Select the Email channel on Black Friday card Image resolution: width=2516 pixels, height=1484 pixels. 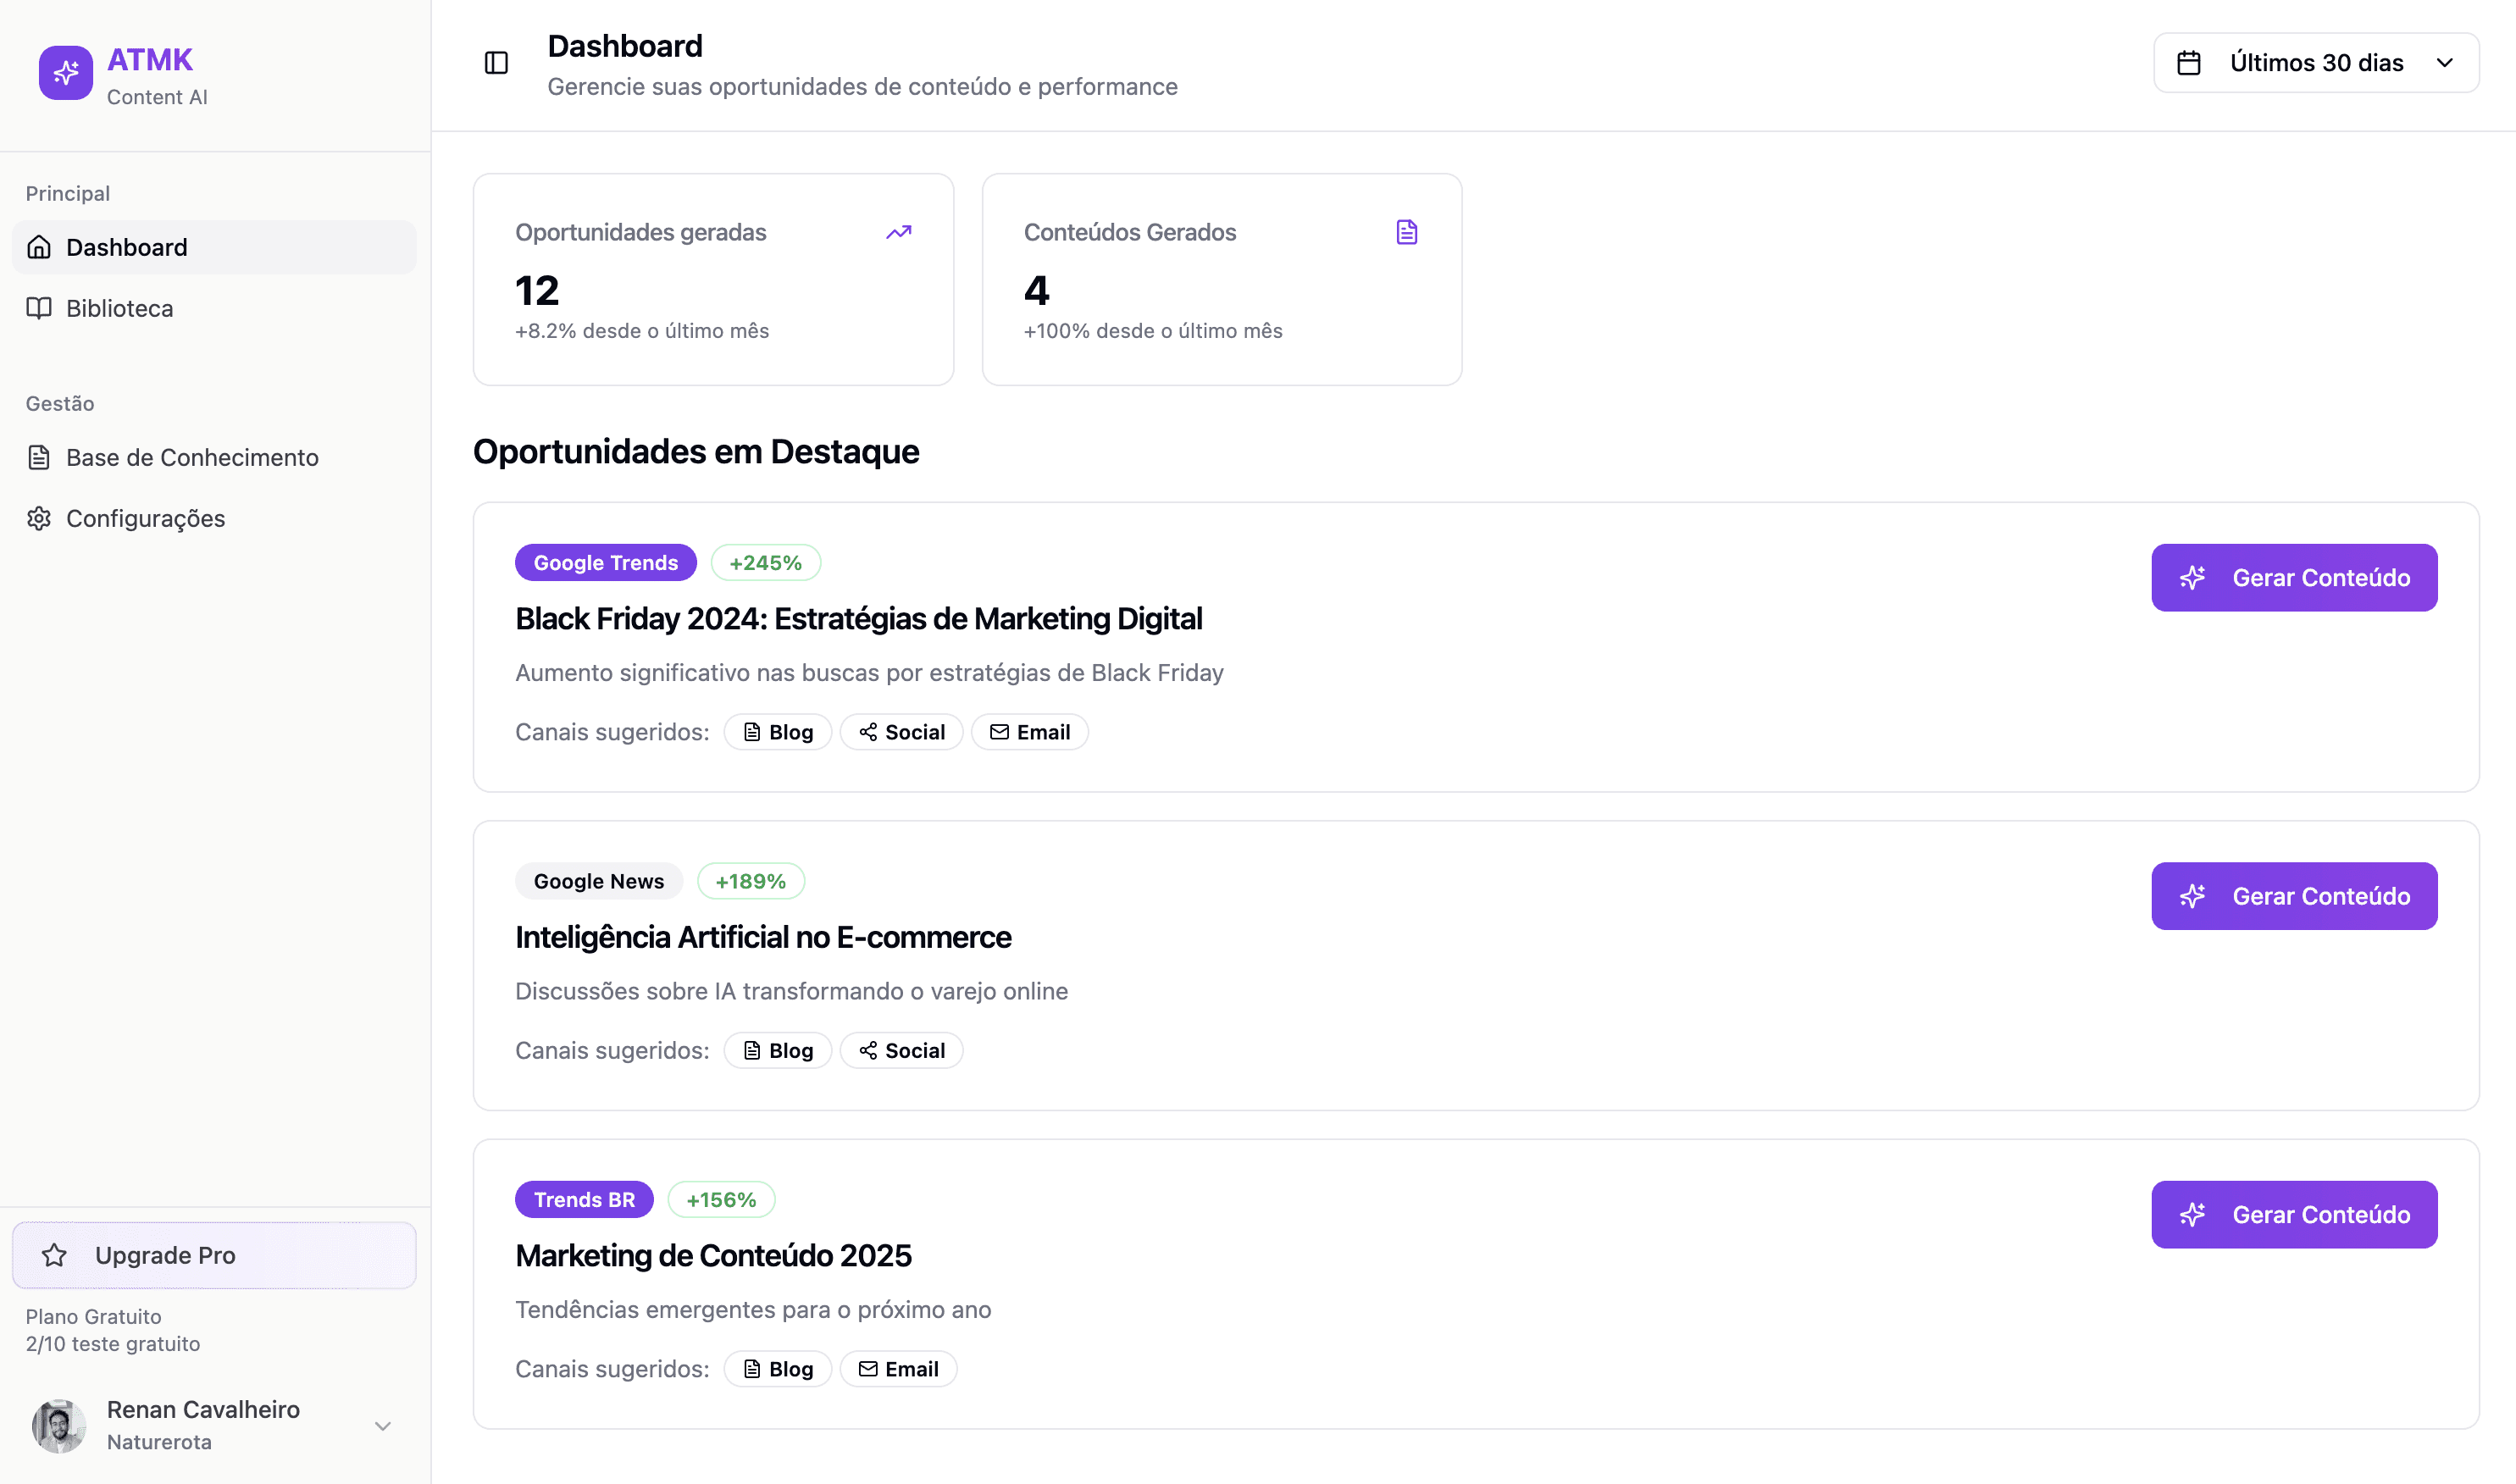point(1029,732)
